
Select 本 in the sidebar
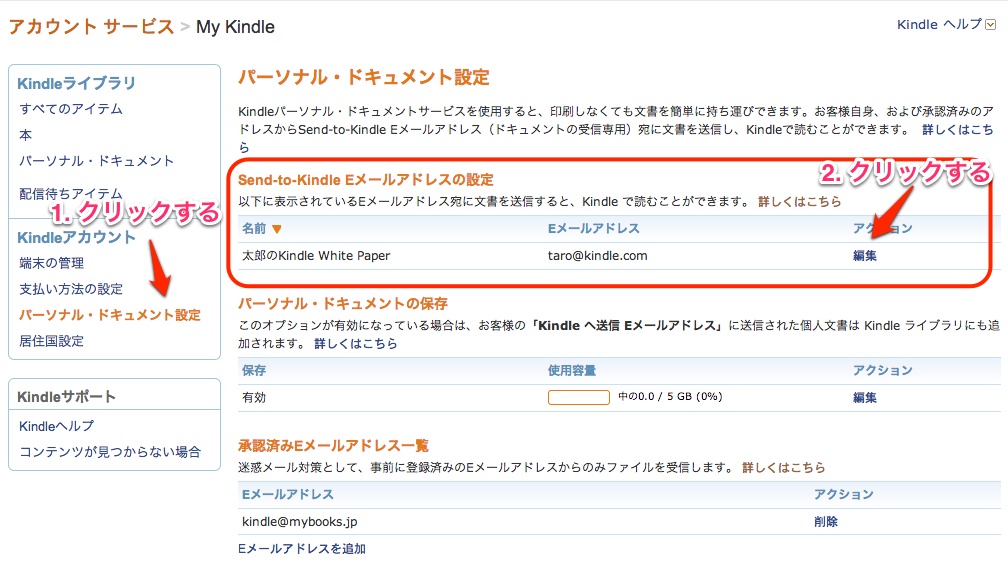[x=25, y=135]
